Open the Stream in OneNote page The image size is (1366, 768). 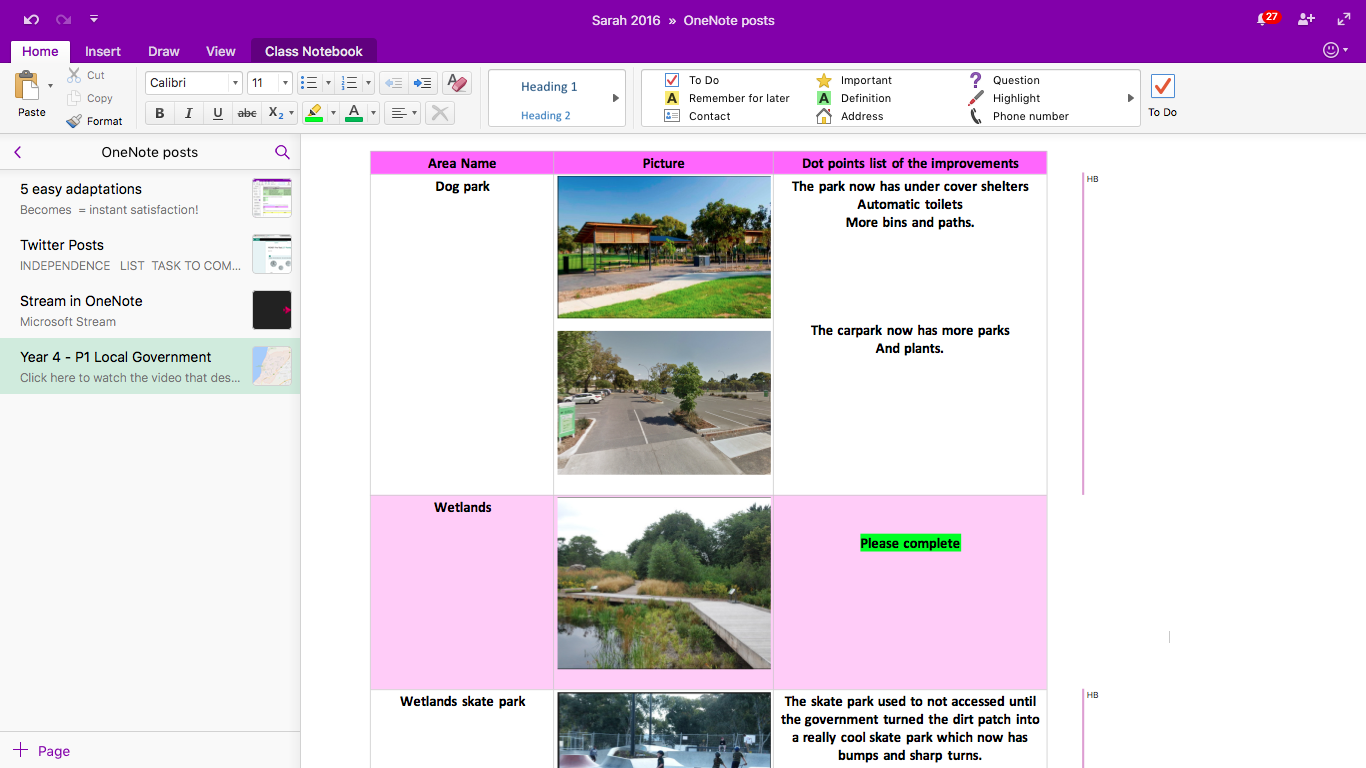[x=150, y=310]
